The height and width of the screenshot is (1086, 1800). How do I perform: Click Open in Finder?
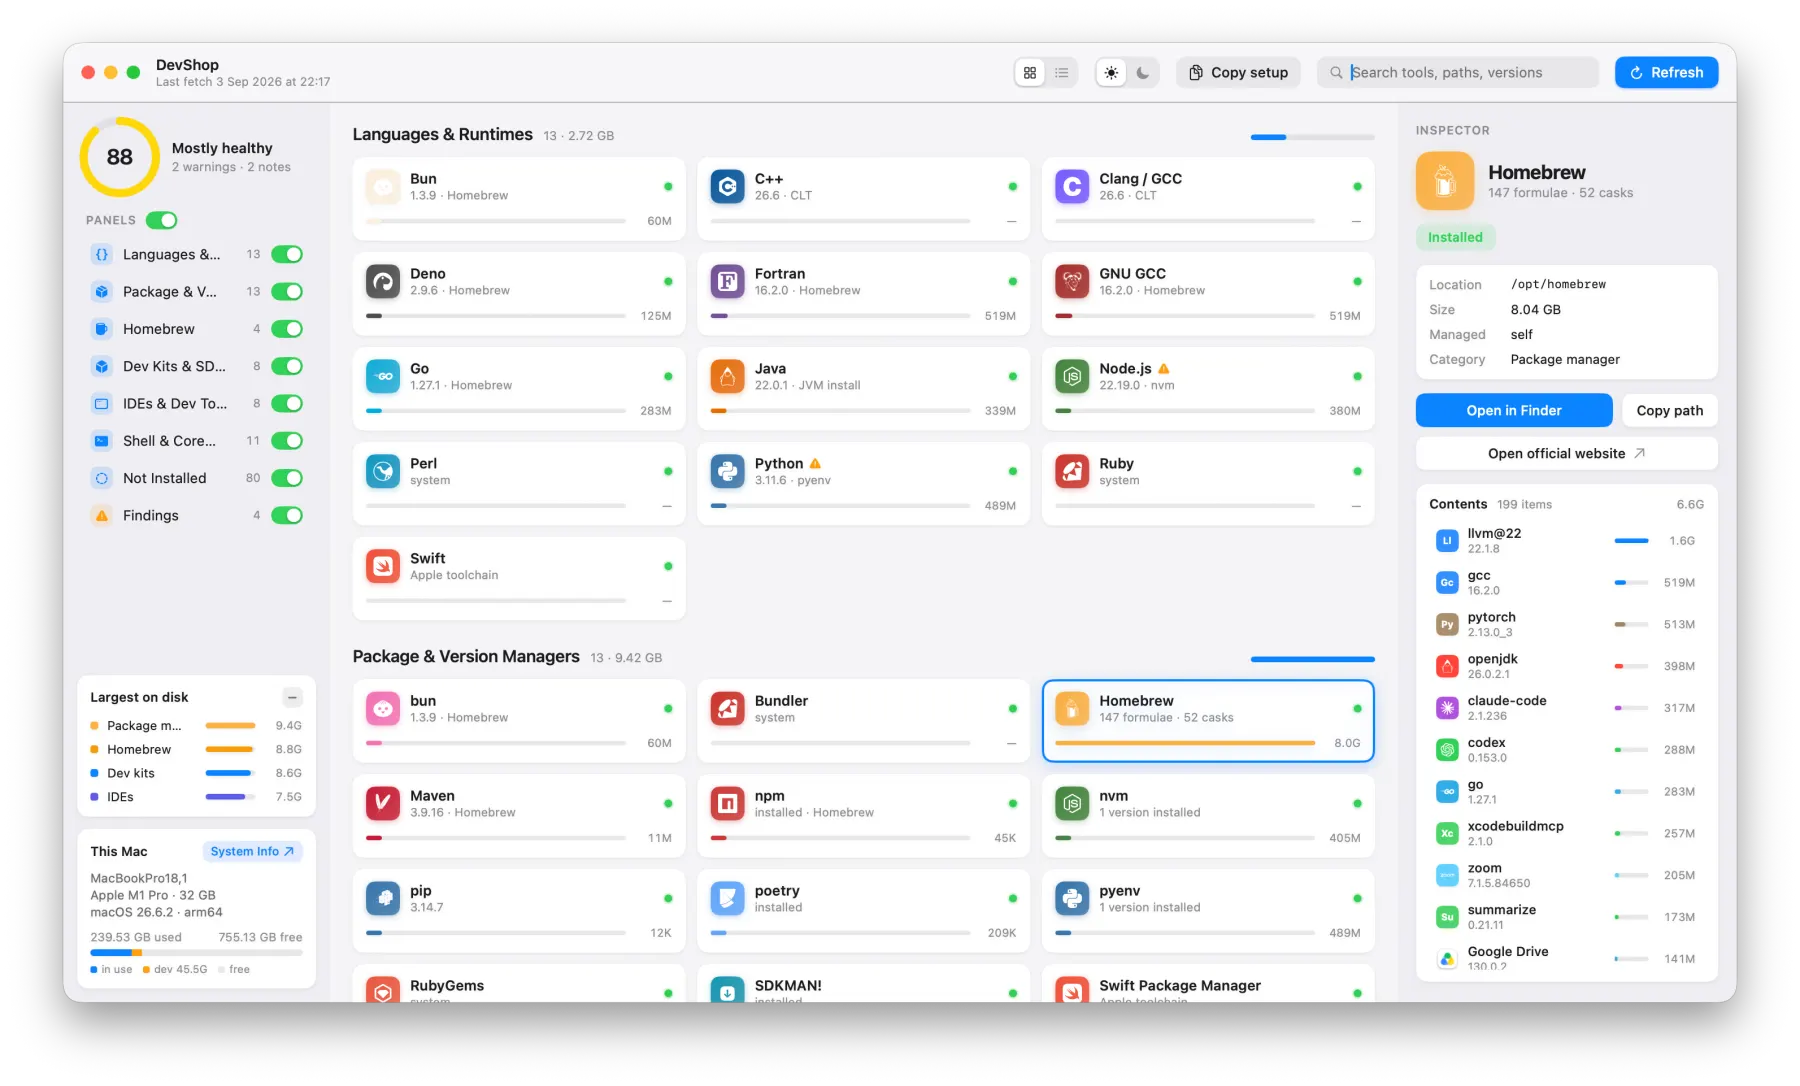tap(1514, 411)
